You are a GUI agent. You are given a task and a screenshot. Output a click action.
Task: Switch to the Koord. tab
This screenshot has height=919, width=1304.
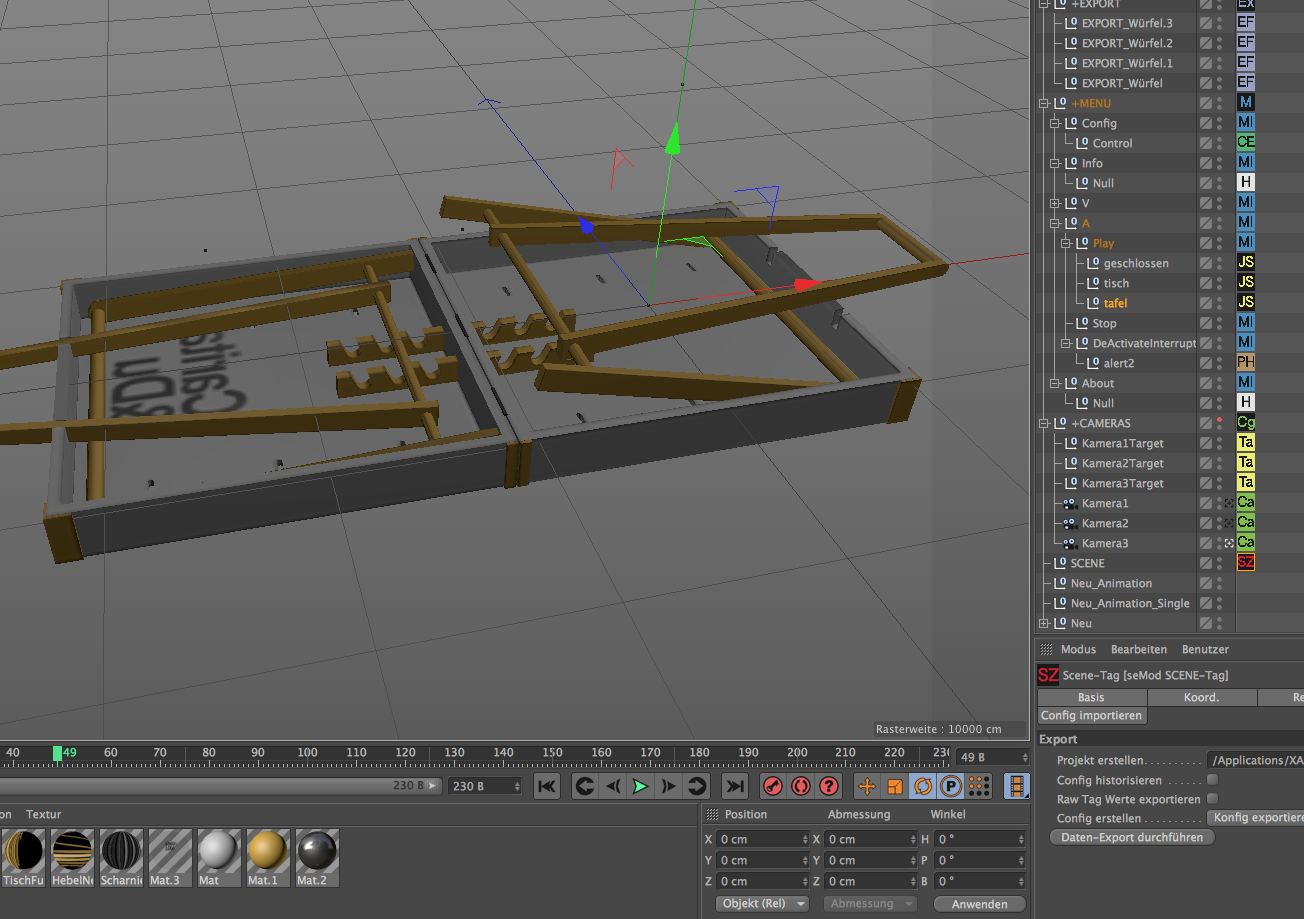[1201, 697]
